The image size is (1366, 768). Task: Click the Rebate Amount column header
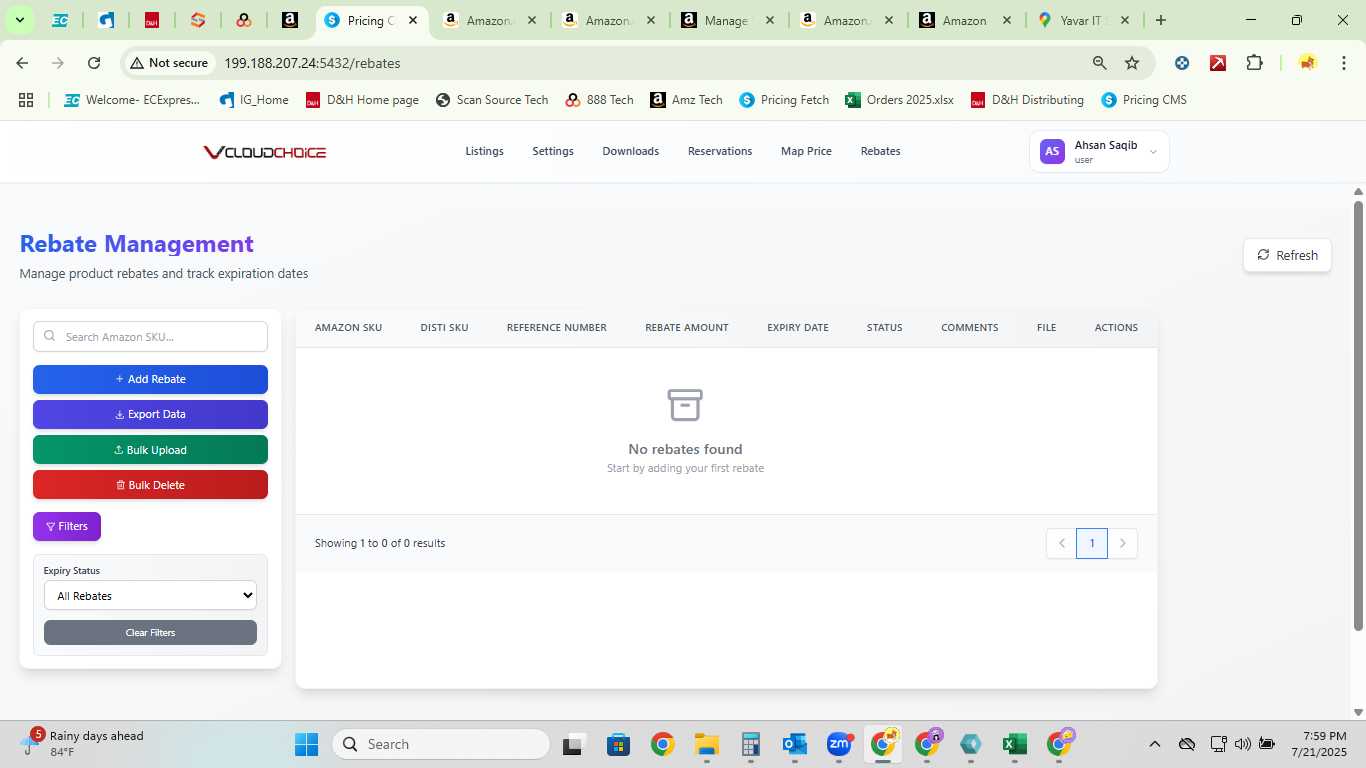[687, 327]
